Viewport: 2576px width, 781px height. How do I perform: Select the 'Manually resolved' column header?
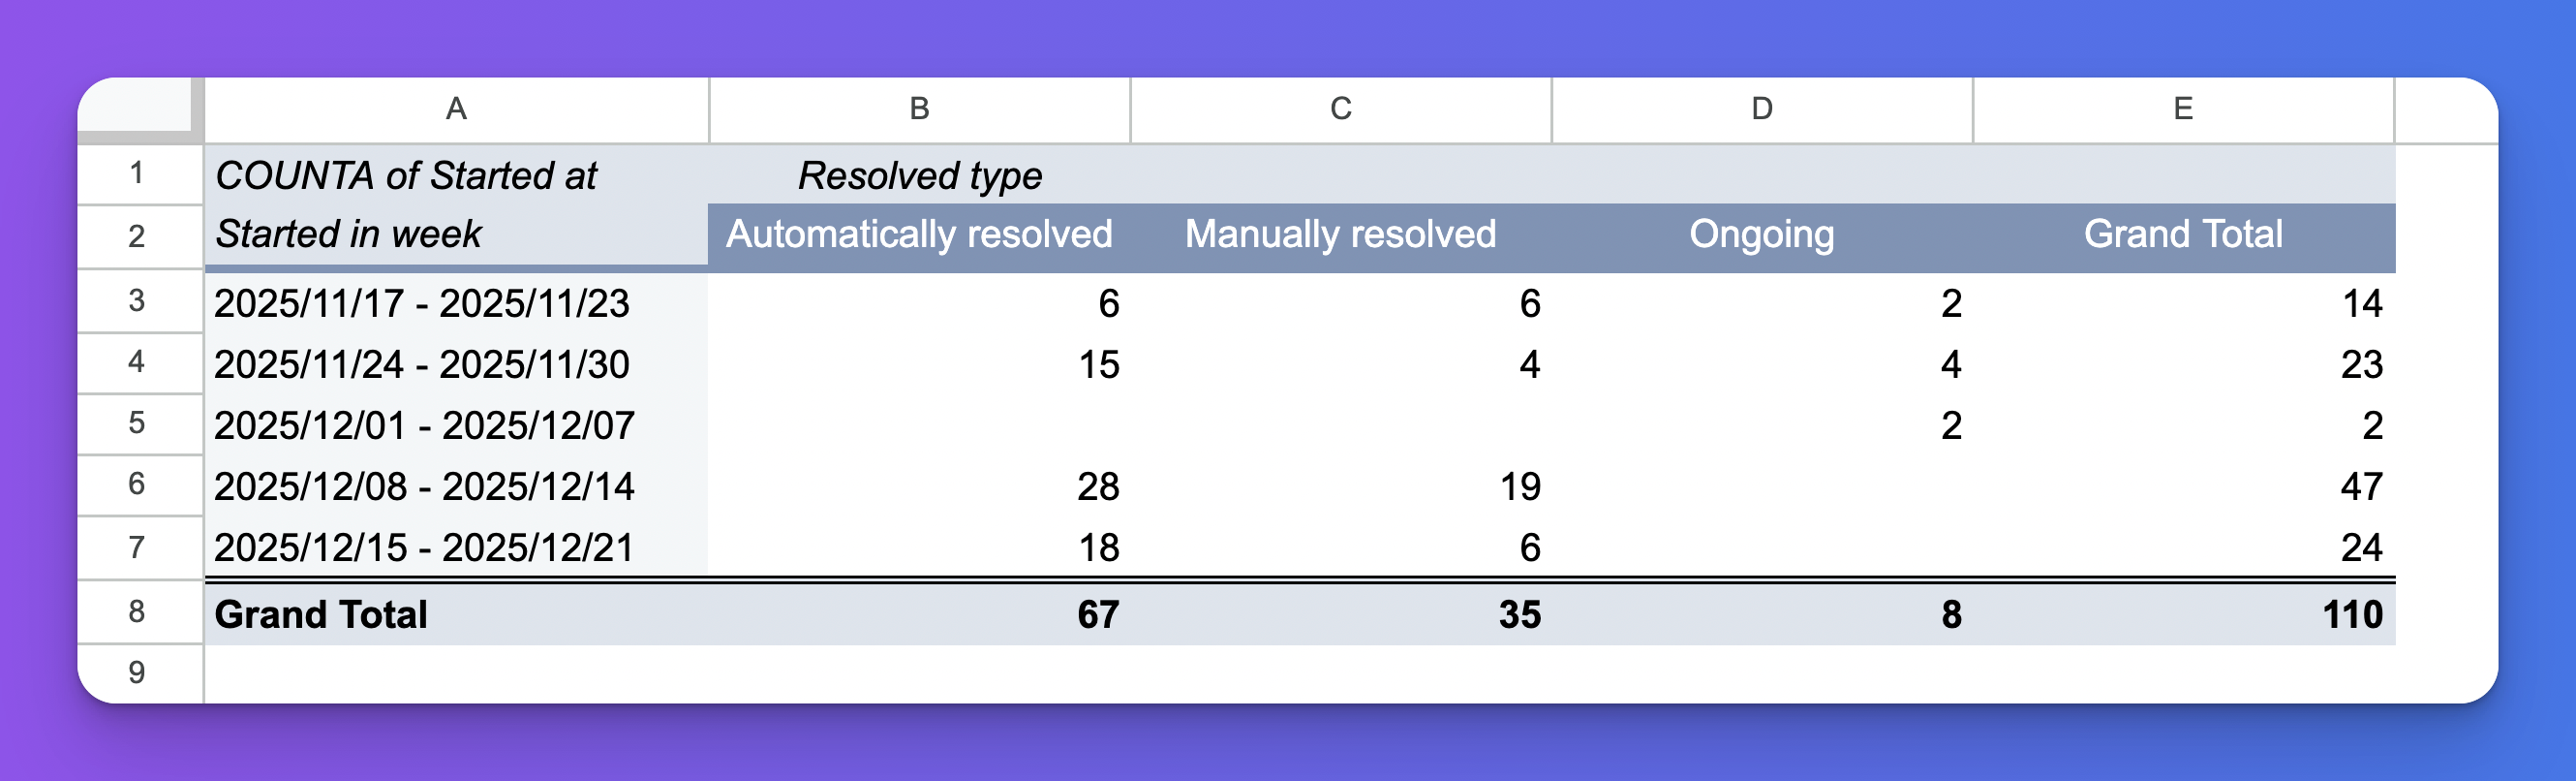[1339, 234]
